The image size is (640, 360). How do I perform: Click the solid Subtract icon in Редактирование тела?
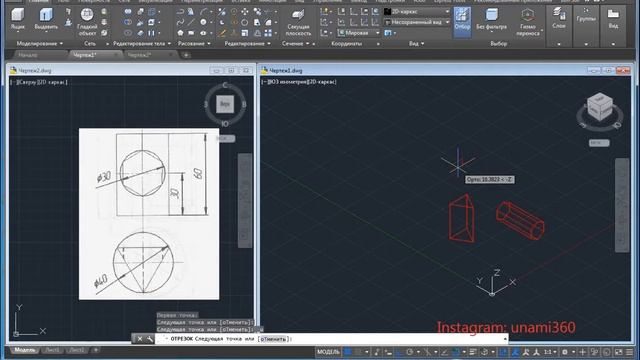(x=128, y=22)
